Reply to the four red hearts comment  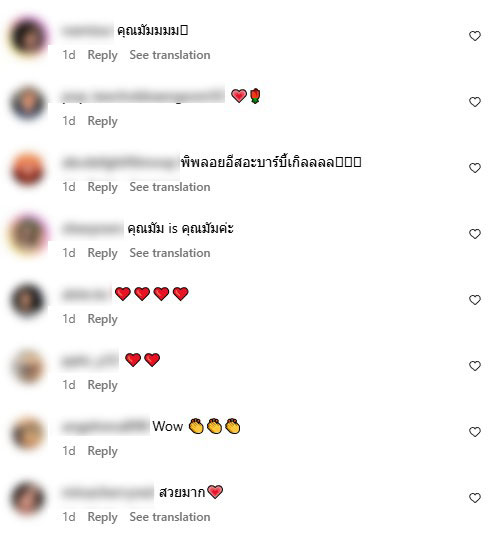click(x=103, y=319)
